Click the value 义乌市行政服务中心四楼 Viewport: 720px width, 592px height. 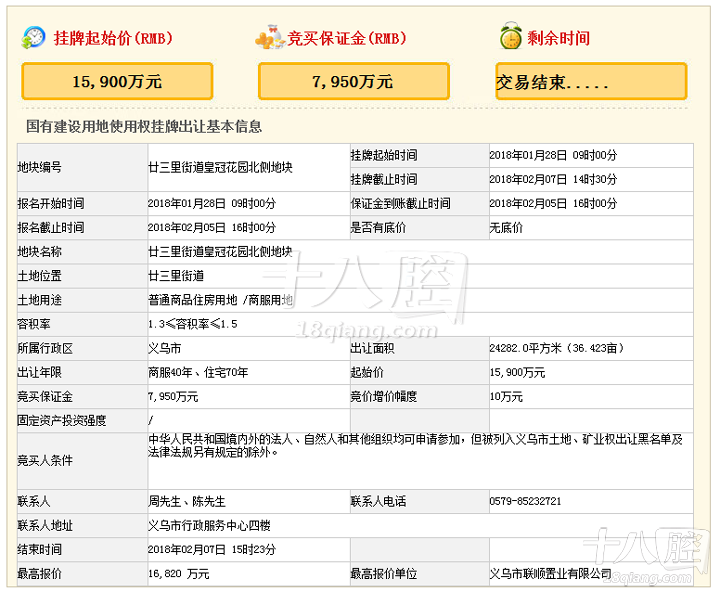(209, 526)
